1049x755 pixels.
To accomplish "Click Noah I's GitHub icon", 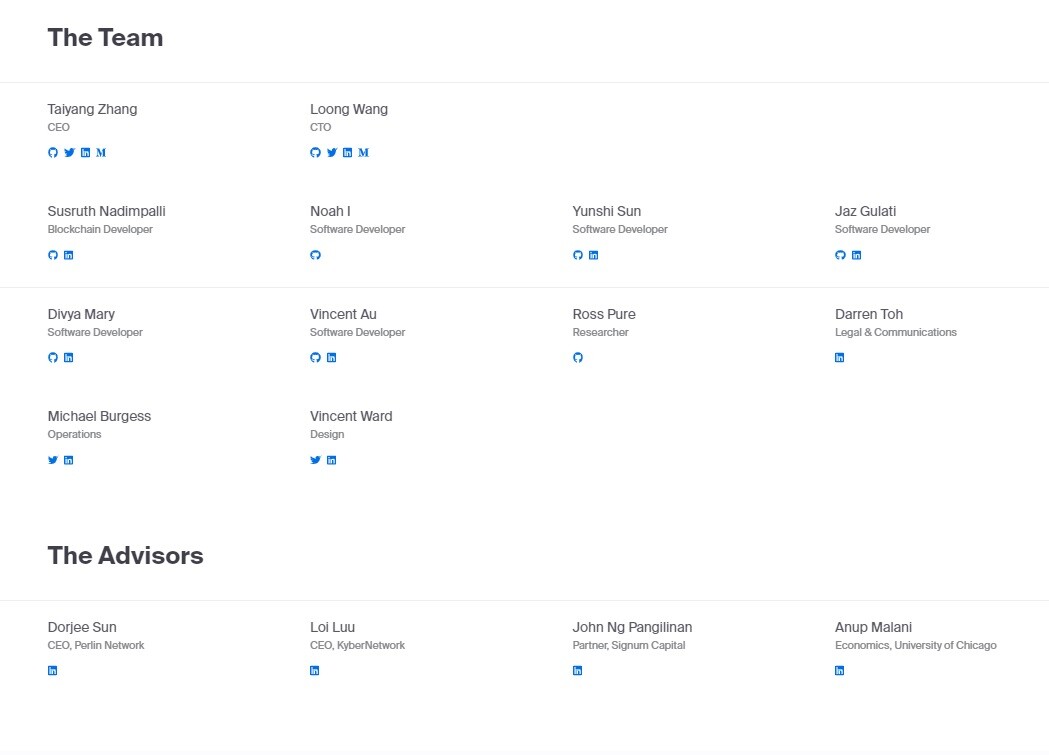I will click(x=315, y=255).
